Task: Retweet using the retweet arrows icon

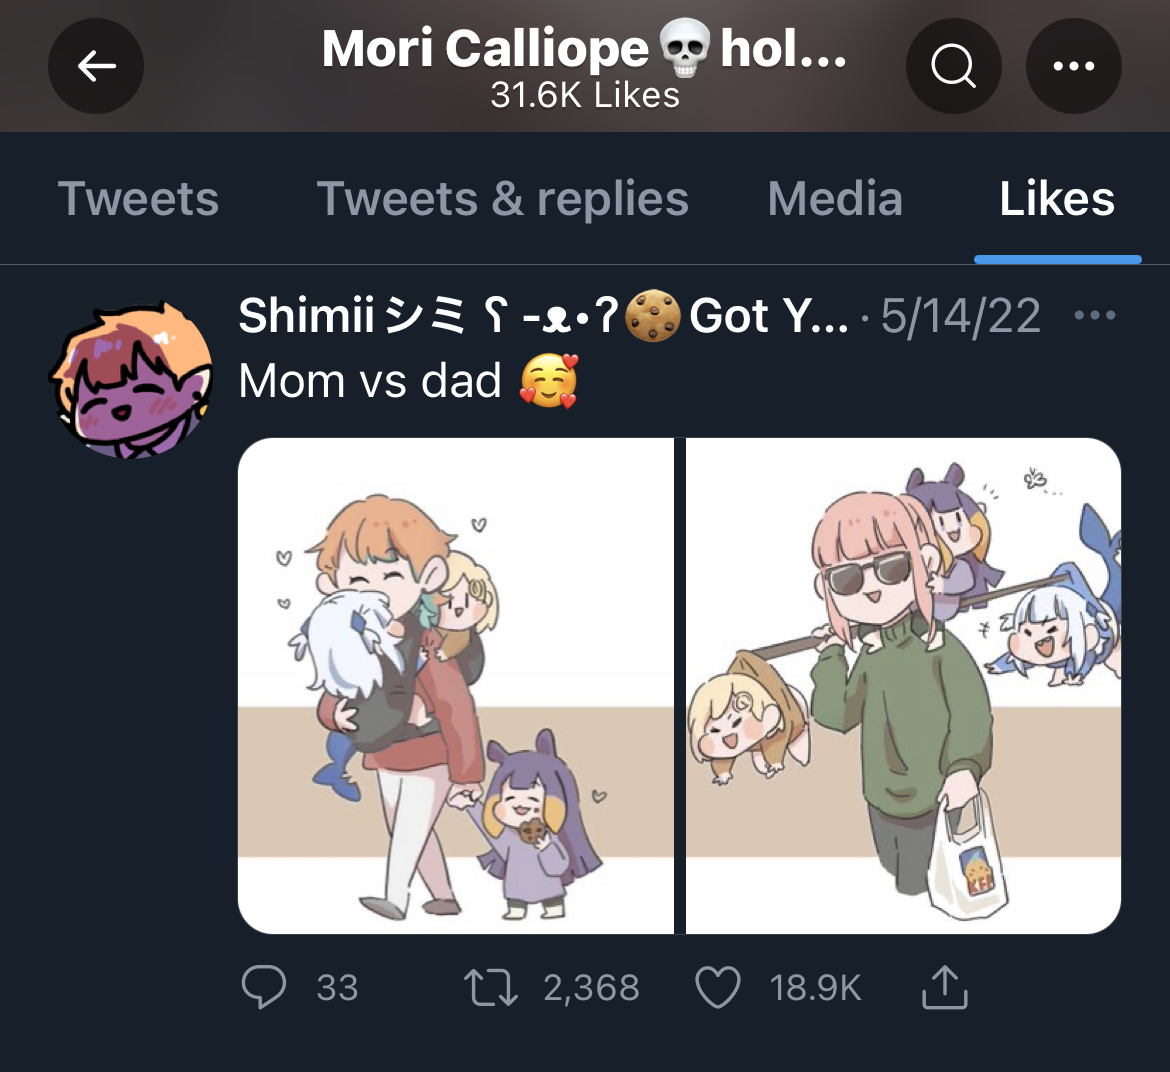Action: coord(490,987)
